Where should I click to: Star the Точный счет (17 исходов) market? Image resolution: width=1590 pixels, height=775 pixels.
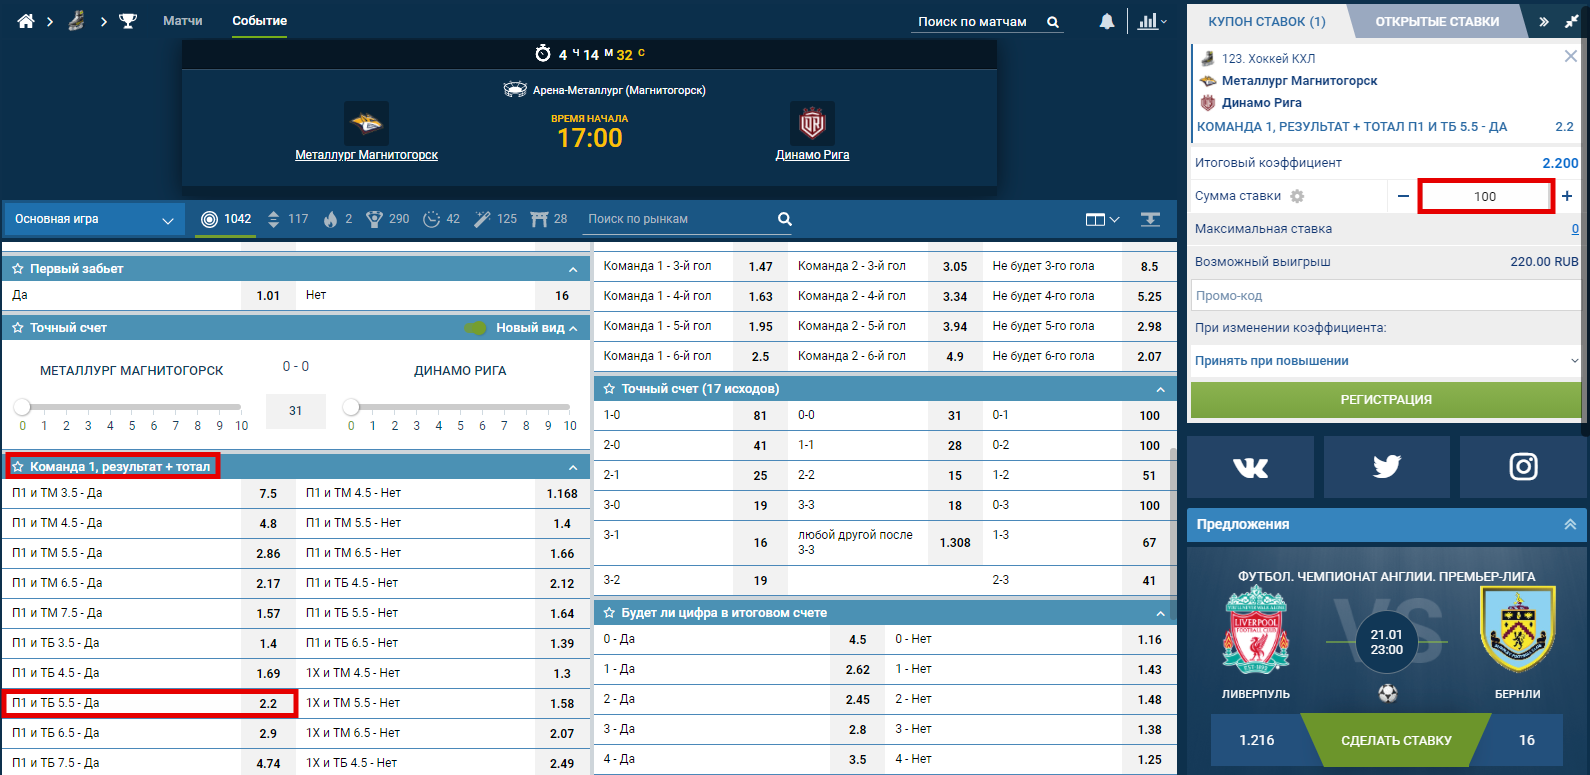point(609,389)
